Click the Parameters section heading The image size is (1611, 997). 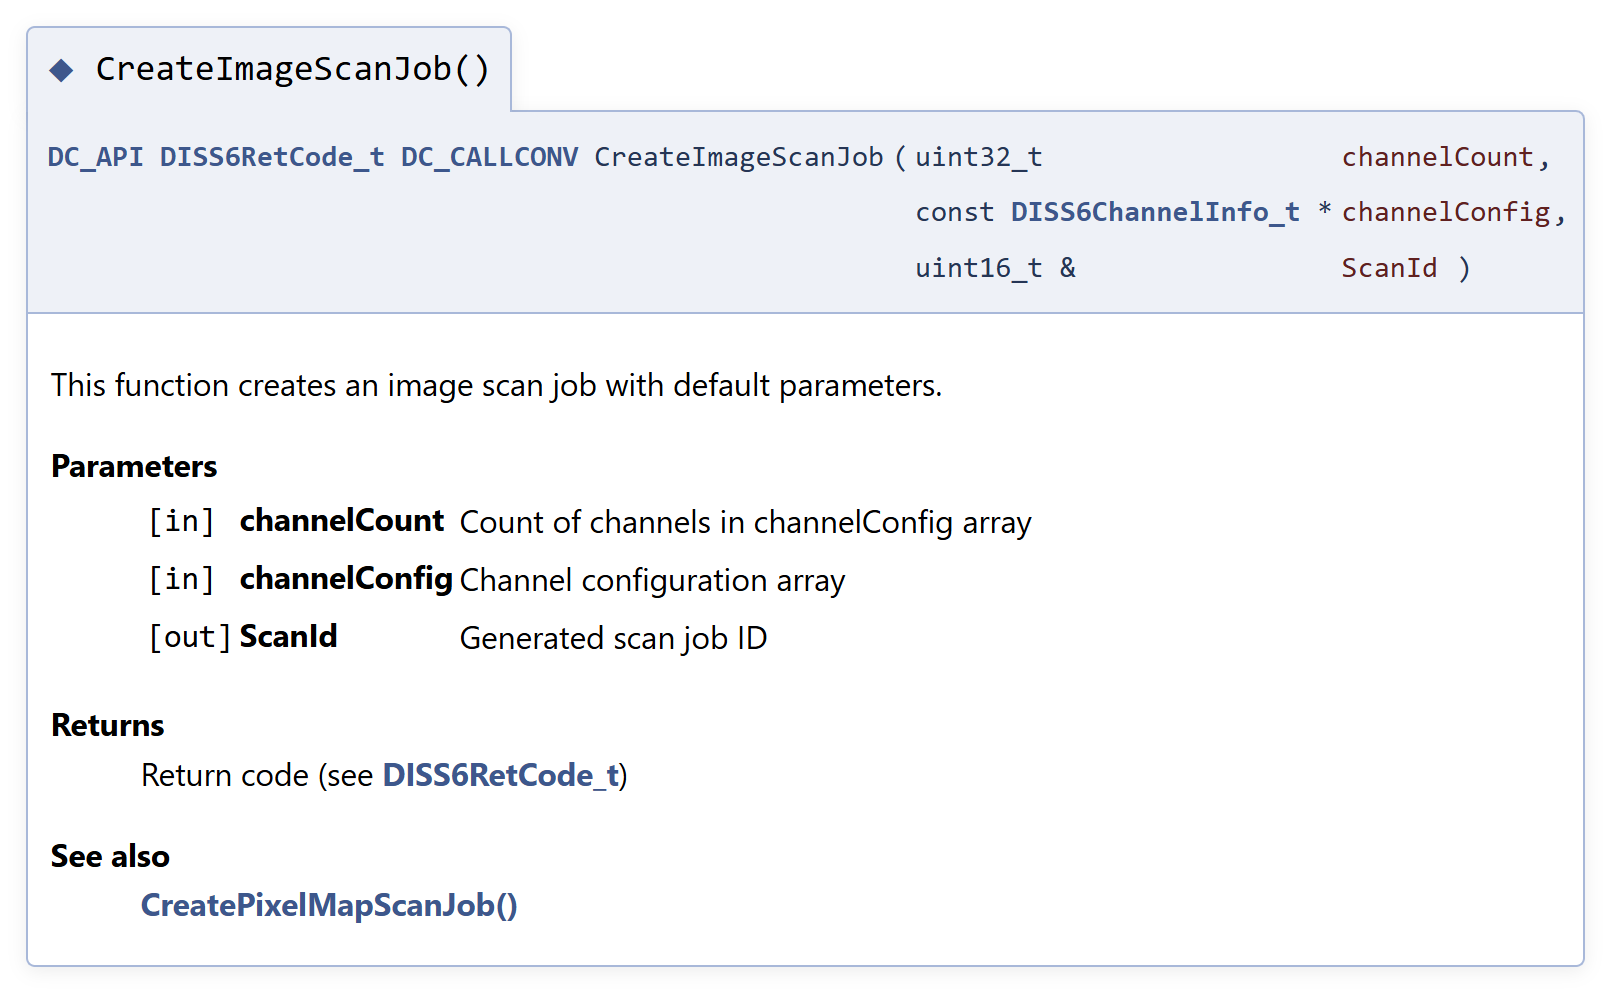134,466
